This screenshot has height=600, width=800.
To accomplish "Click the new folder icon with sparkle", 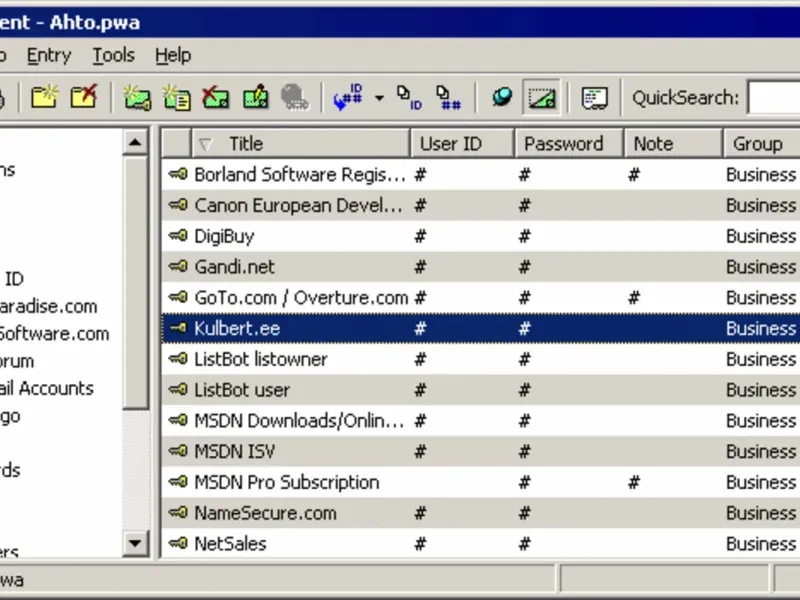I will (44, 96).
